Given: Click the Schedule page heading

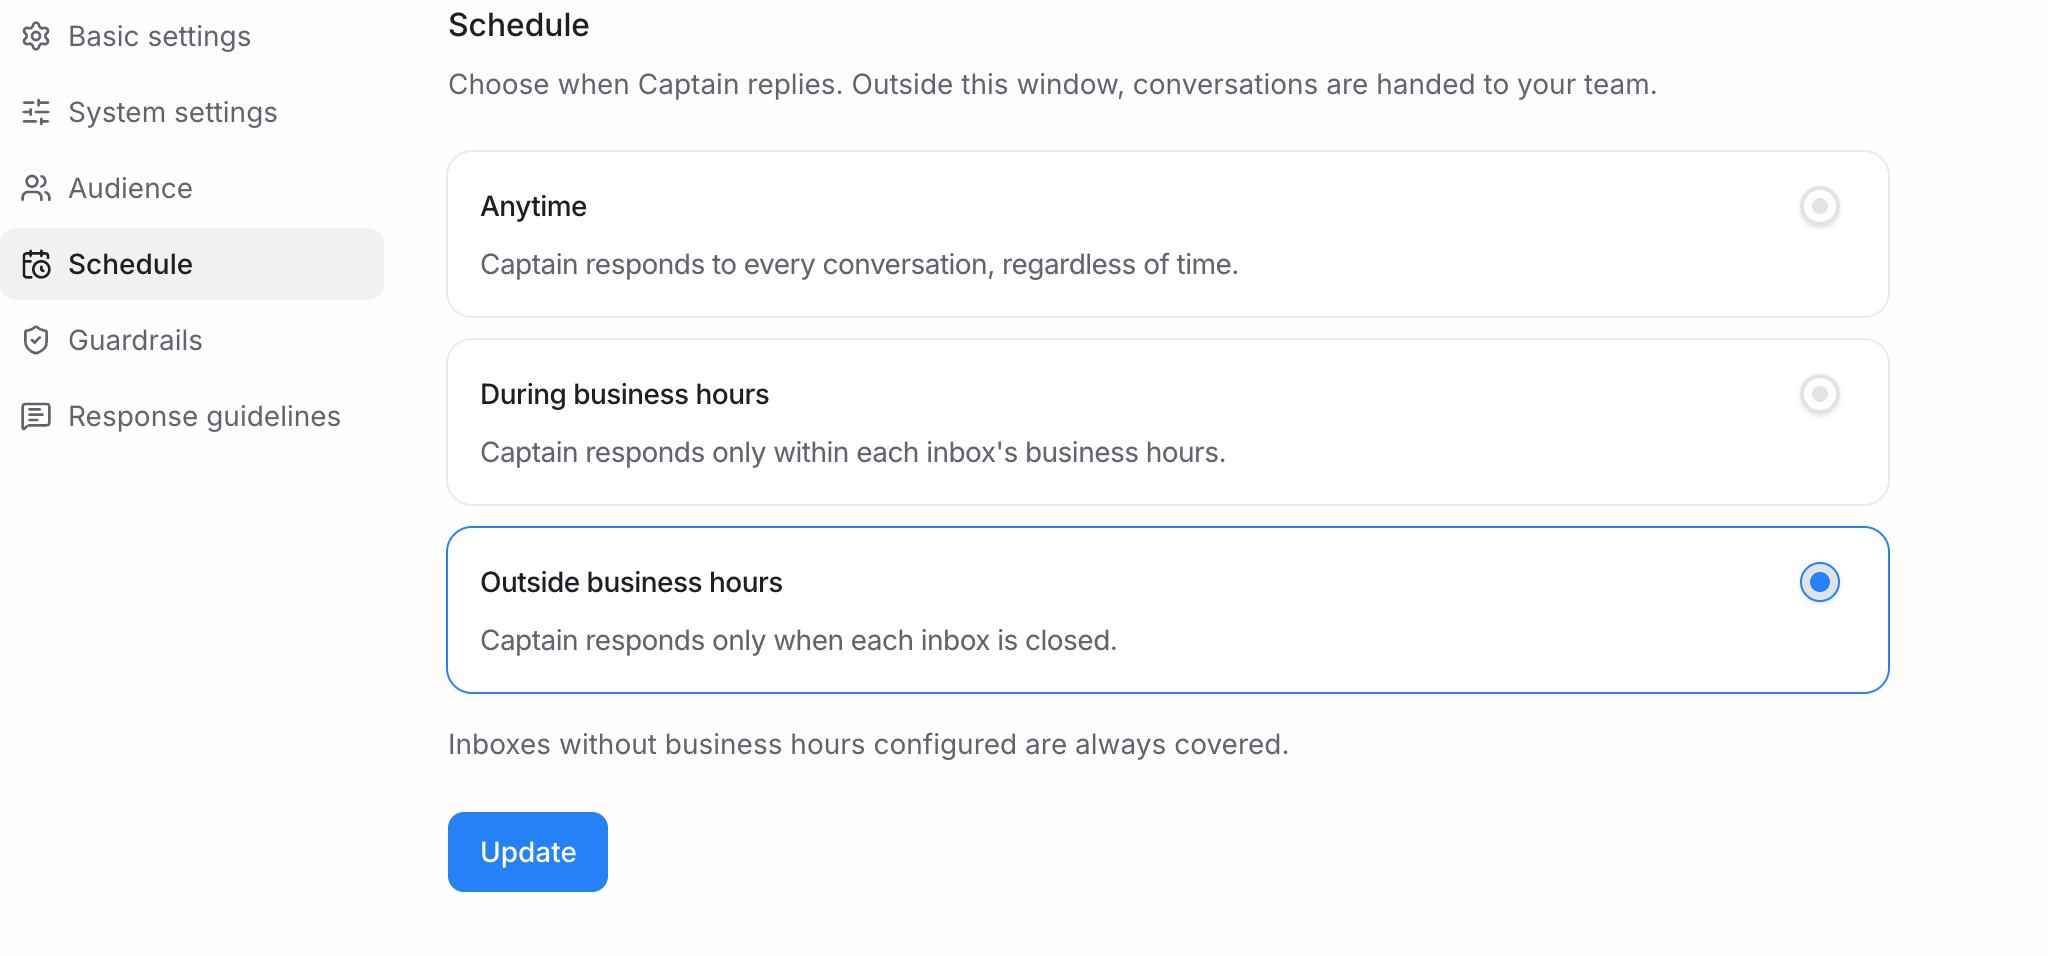Looking at the screenshot, I should (519, 25).
